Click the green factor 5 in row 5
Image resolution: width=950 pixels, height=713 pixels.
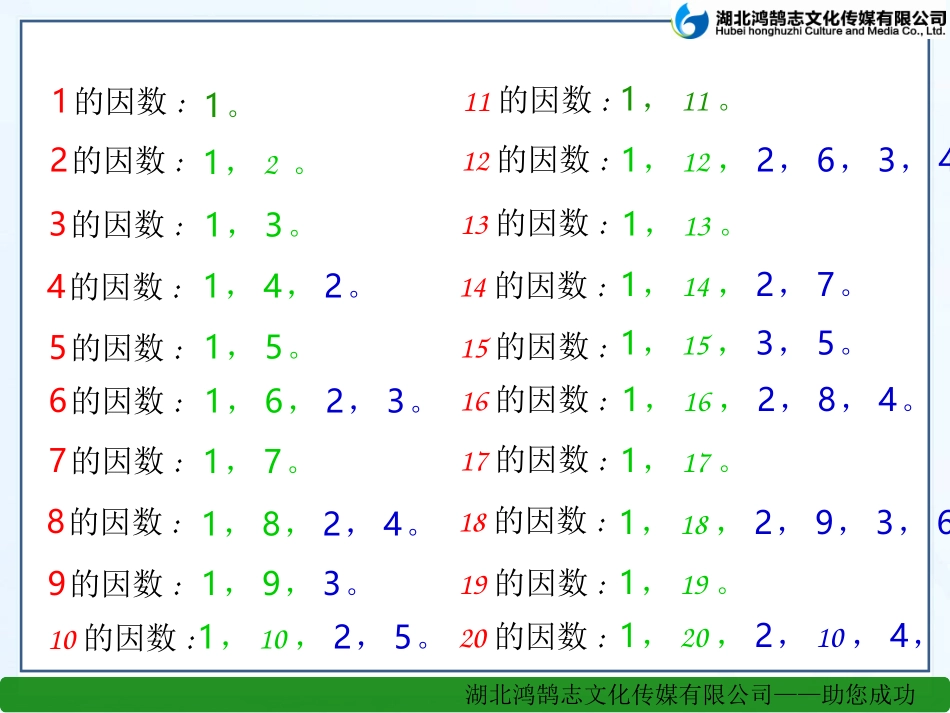(274, 347)
